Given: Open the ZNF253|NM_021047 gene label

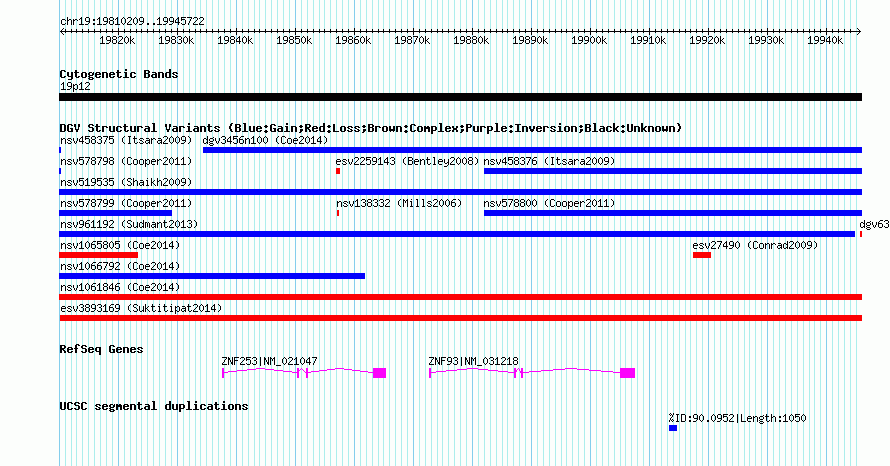Looking at the screenshot, I should pos(270,361).
